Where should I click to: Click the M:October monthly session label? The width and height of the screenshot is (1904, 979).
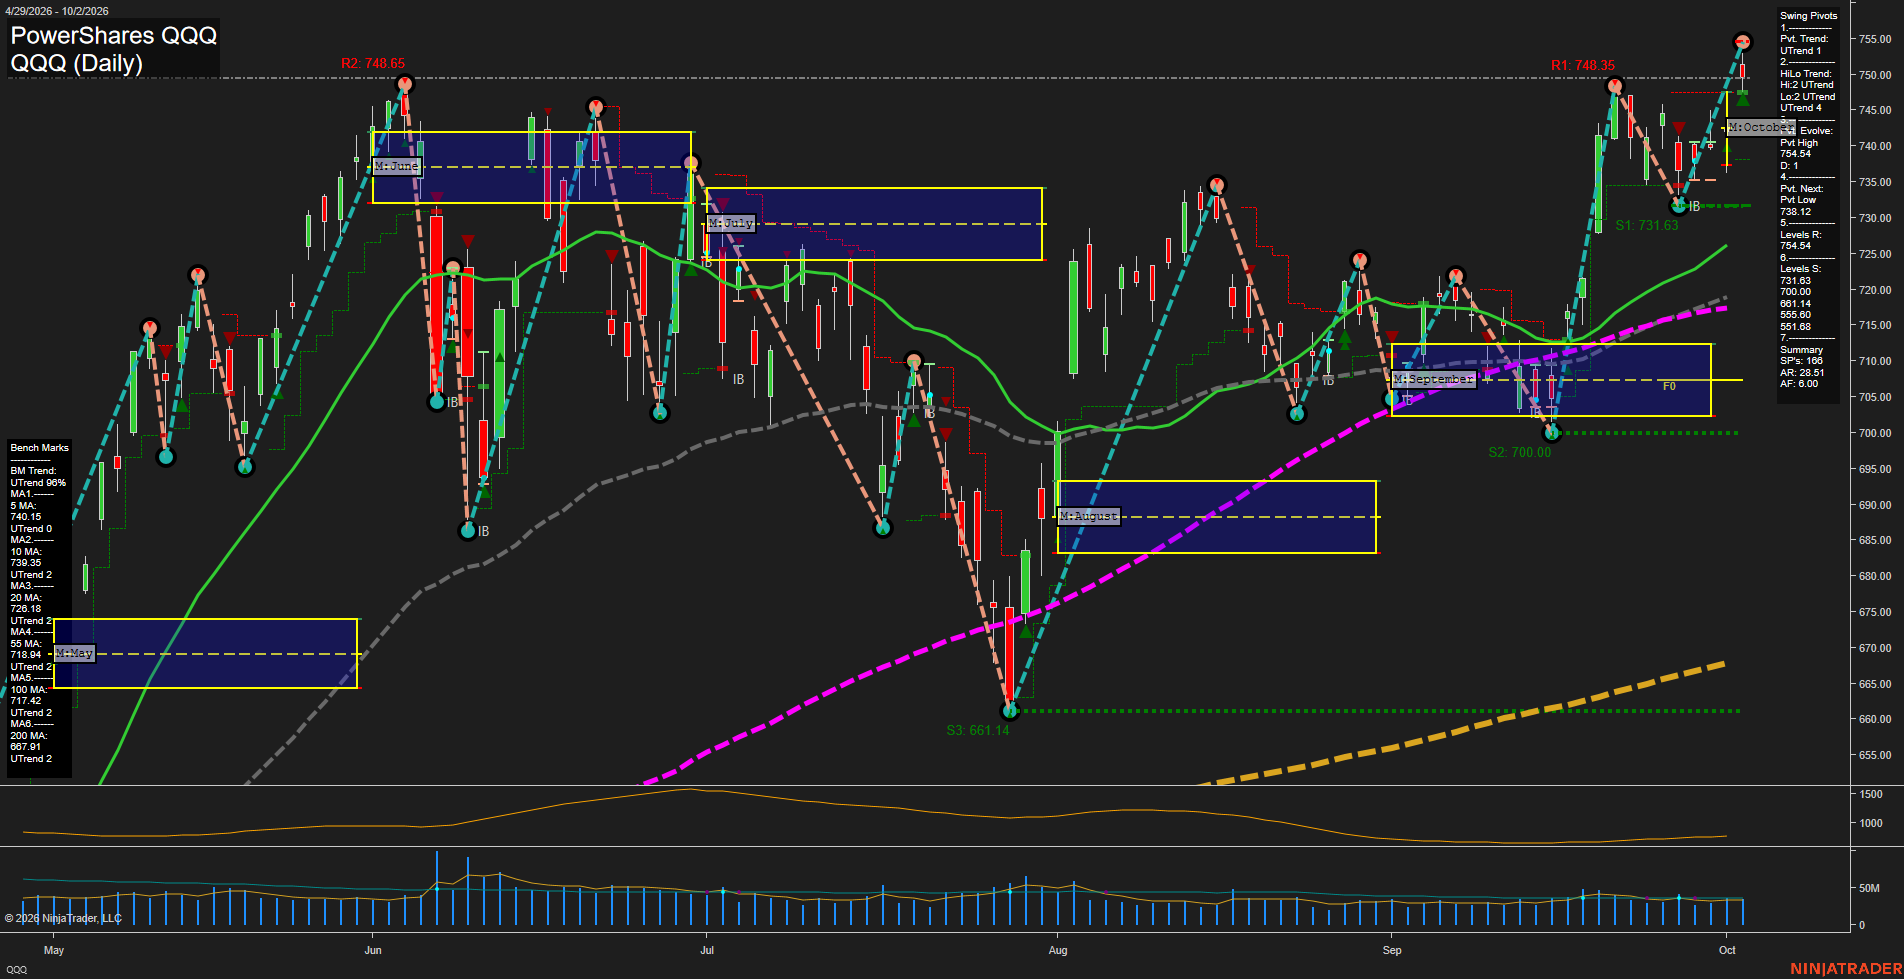pos(1760,127)
